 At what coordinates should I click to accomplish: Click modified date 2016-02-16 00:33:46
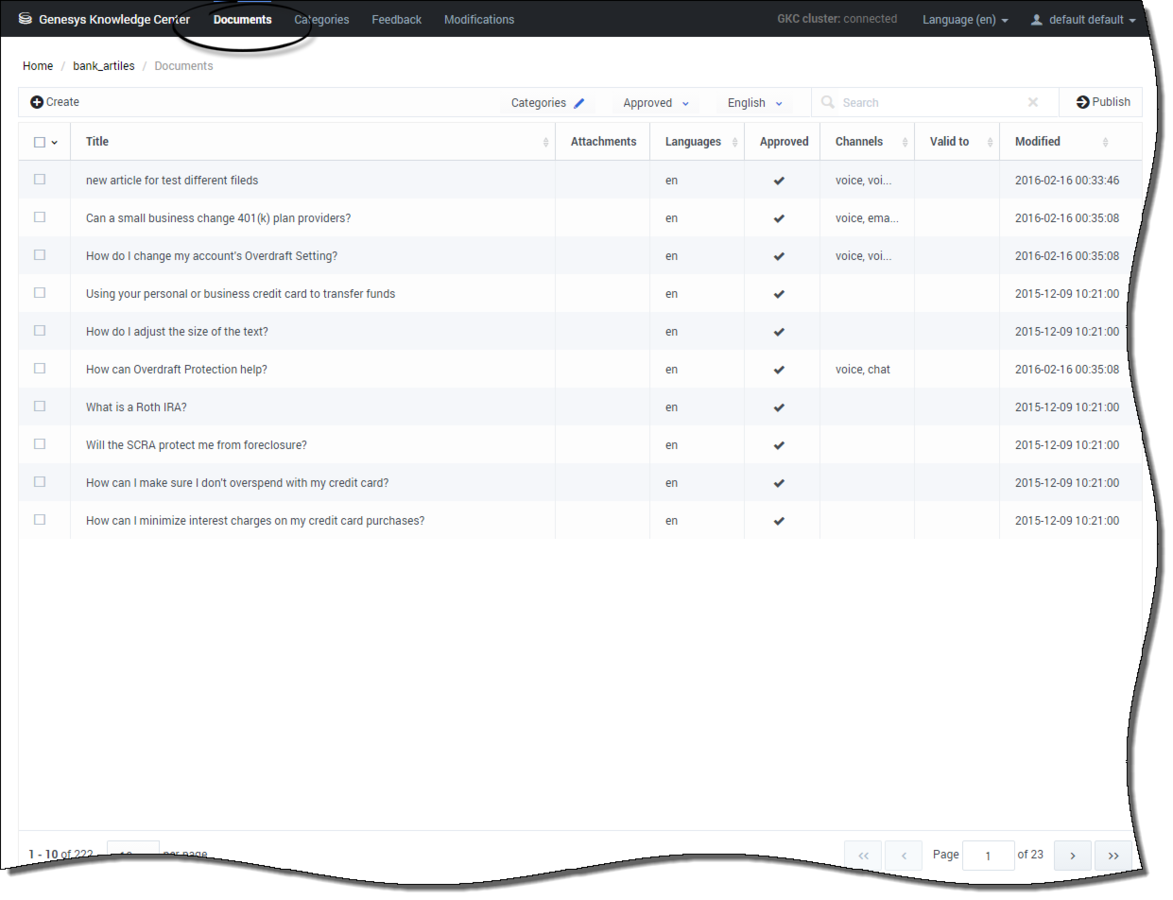[1067, 180]
